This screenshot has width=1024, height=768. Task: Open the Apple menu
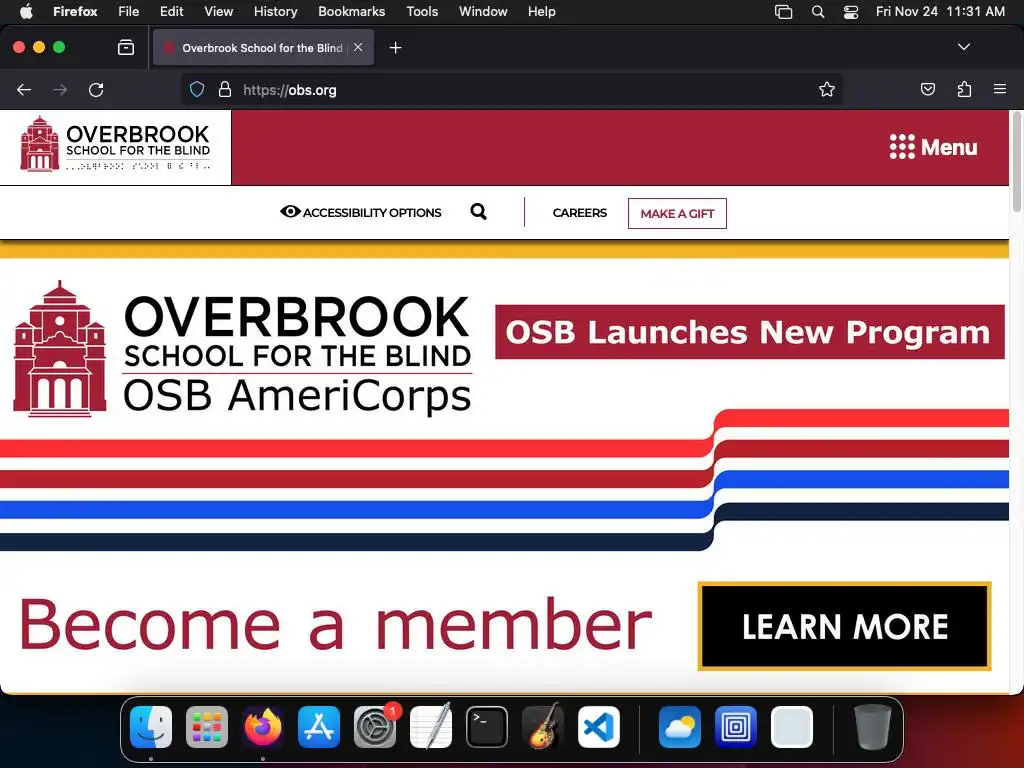pyautogui.click(x=26, y=11)
